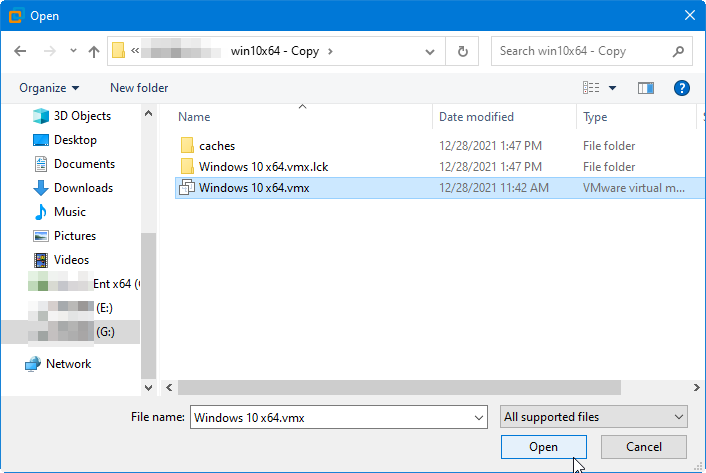Go back using the back arrow
Image resolution: width=706 pixels, height=473 pixels.
point(20,51)
